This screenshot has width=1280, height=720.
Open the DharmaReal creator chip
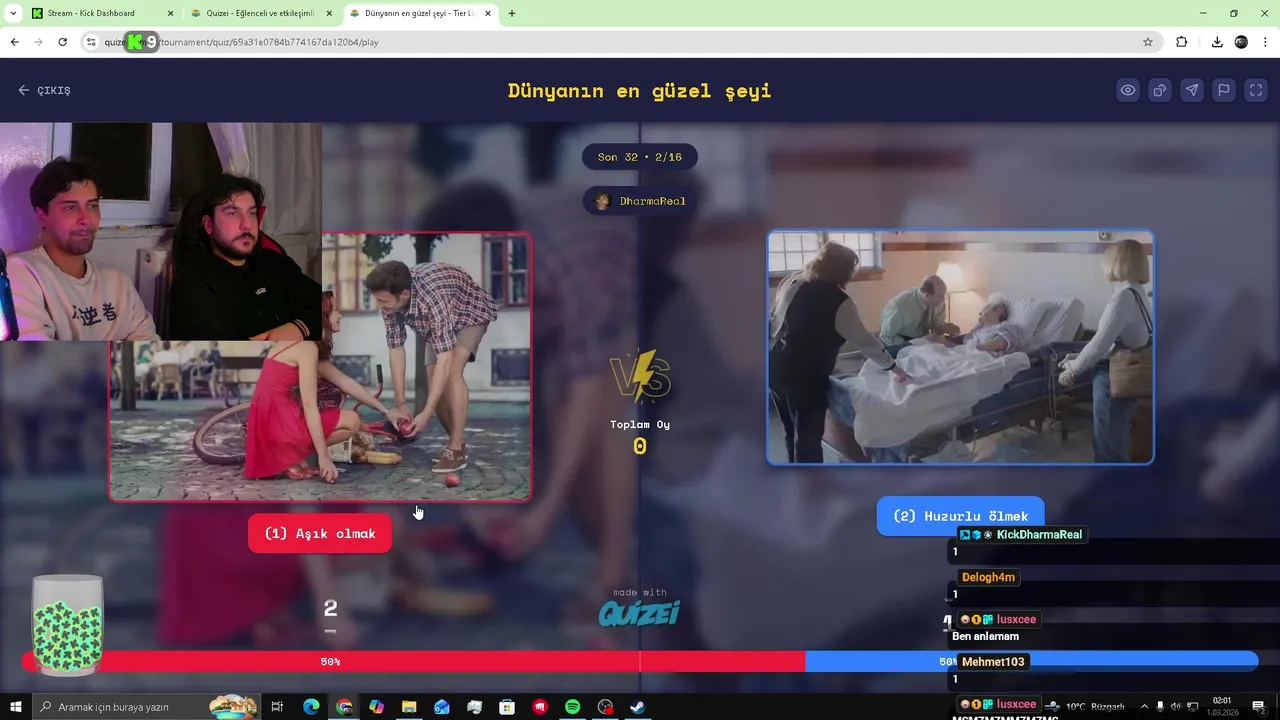click(640, 201)
